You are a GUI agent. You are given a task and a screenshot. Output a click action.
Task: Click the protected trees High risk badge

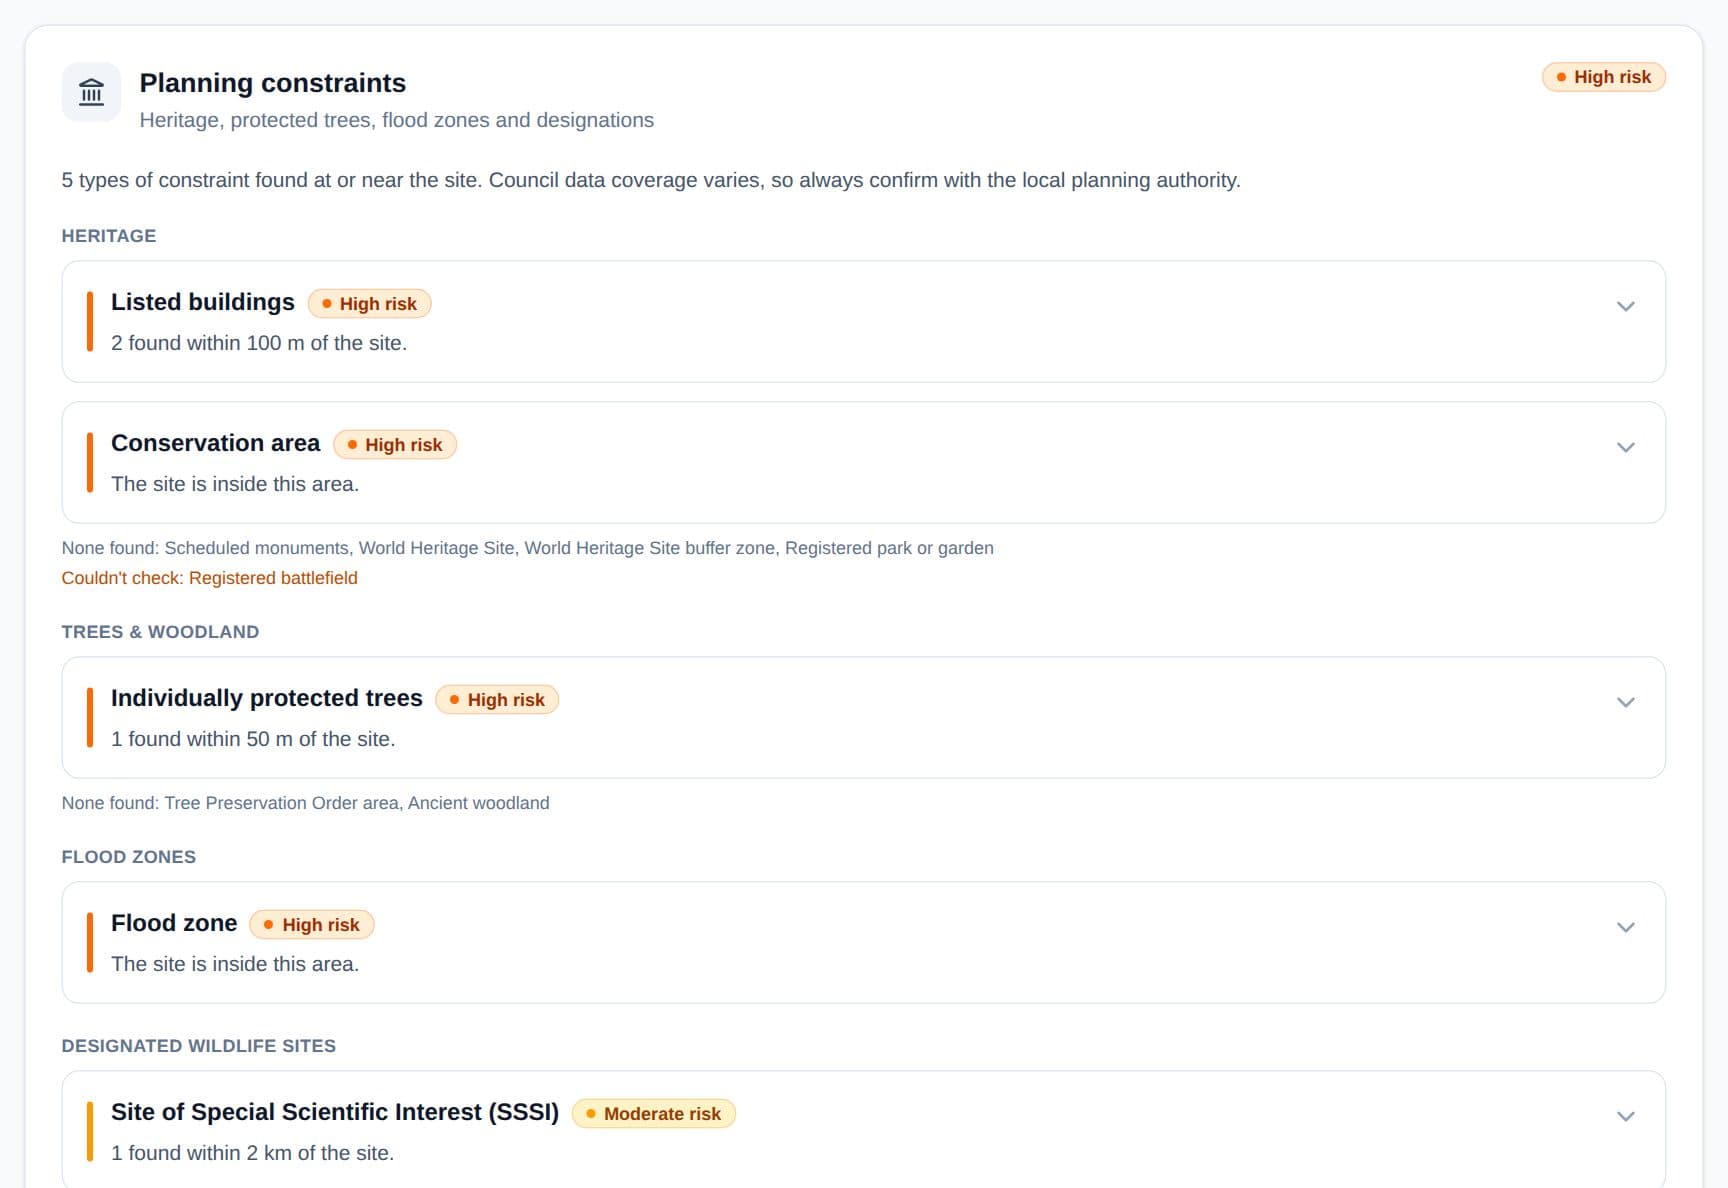497,700
